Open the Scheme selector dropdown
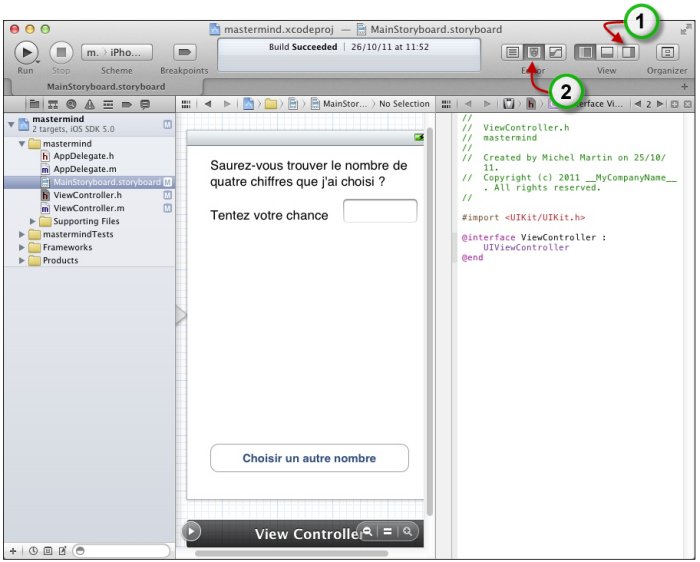The image size is (700, 562). click(117, 53)
